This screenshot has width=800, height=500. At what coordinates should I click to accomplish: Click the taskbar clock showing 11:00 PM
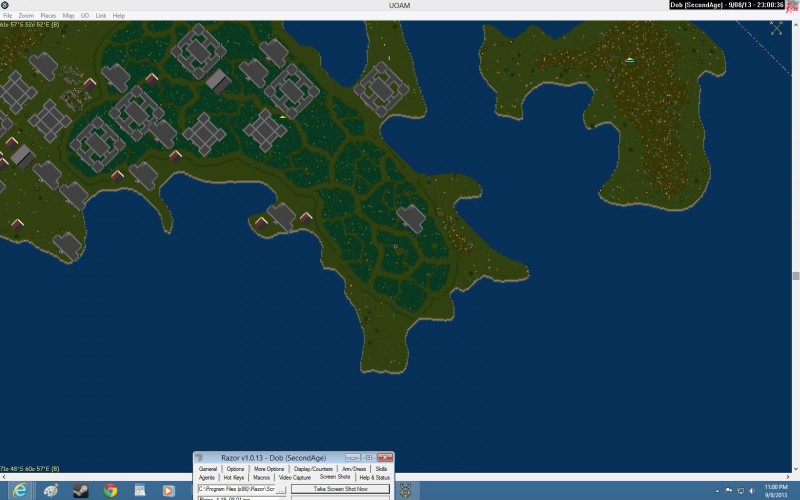(x=776, y=491)
